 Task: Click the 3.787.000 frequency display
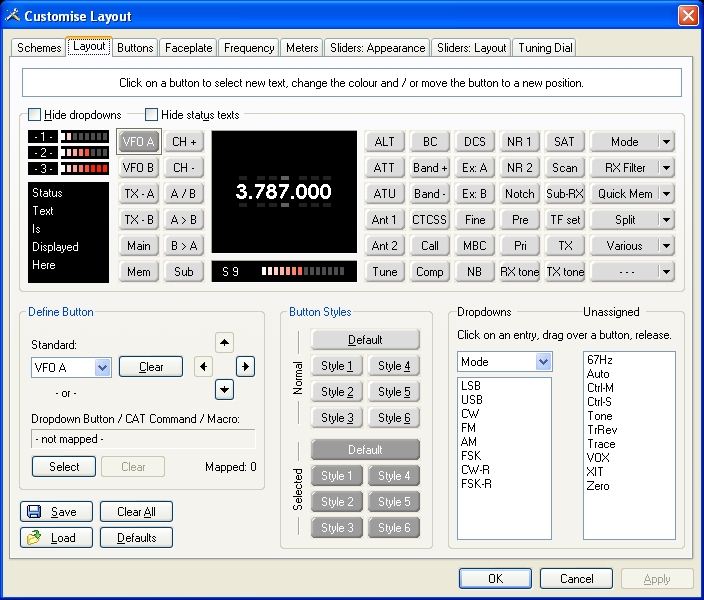(x=284, y=192)
